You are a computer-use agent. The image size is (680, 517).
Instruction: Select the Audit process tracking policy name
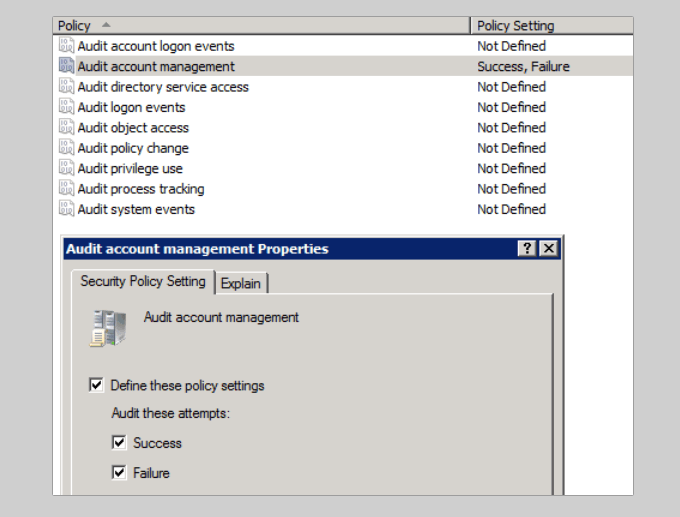(x=141, y=189)
